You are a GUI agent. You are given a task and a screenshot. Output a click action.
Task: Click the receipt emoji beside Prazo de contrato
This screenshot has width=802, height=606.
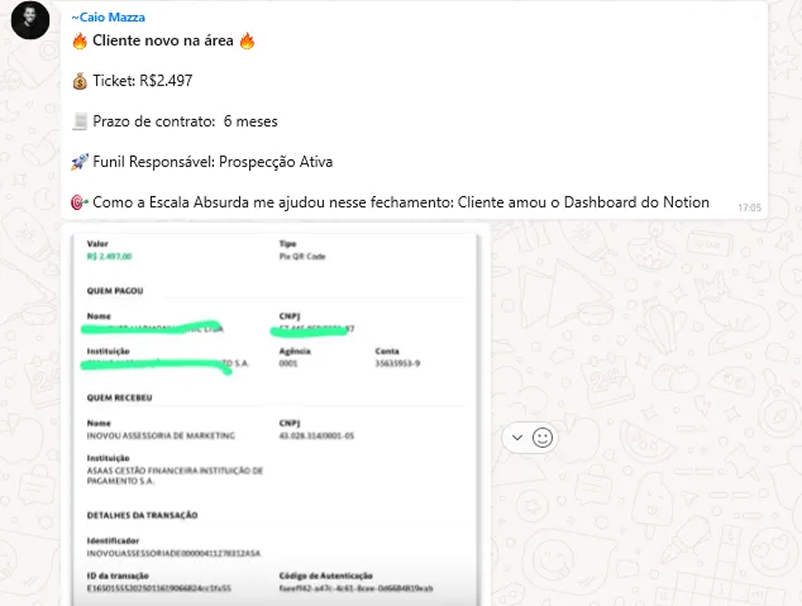[80, 122]
